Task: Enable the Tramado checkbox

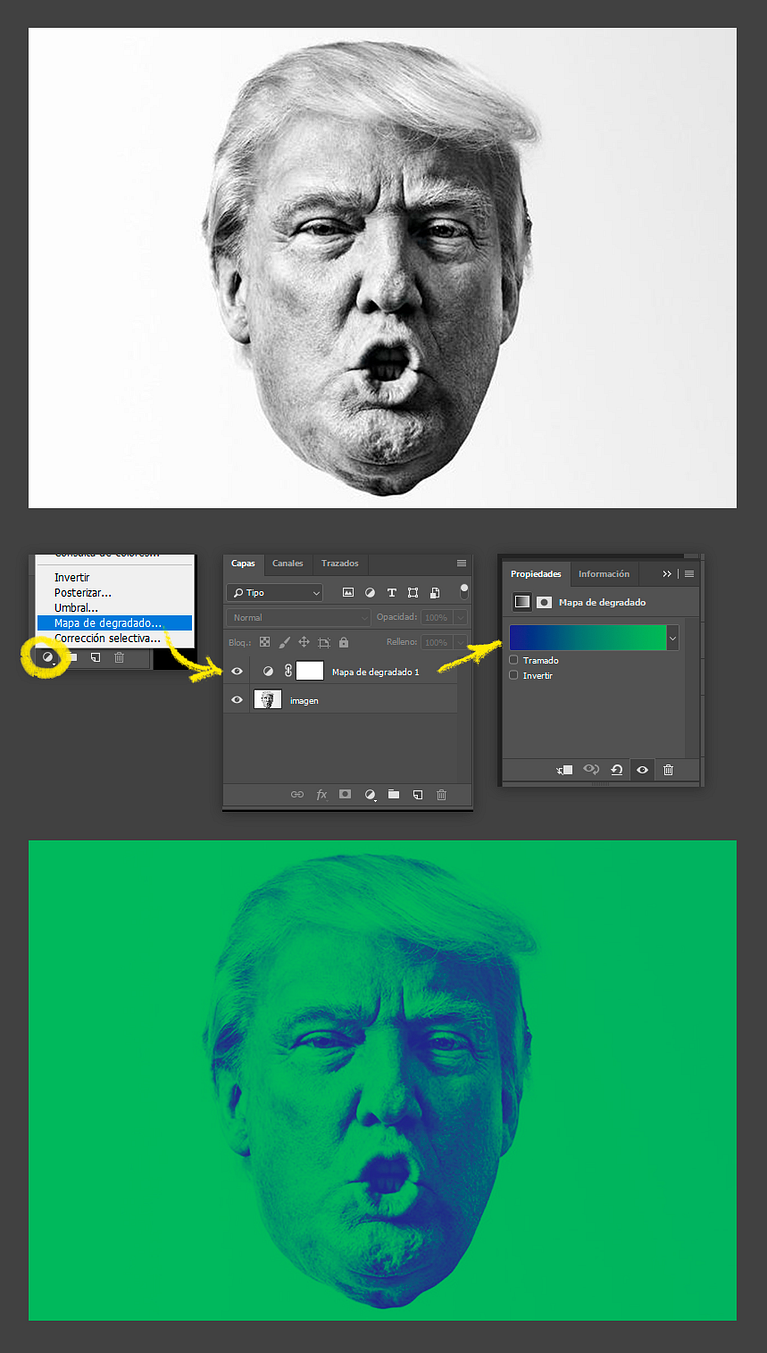Action: click(x=514, y=660)
